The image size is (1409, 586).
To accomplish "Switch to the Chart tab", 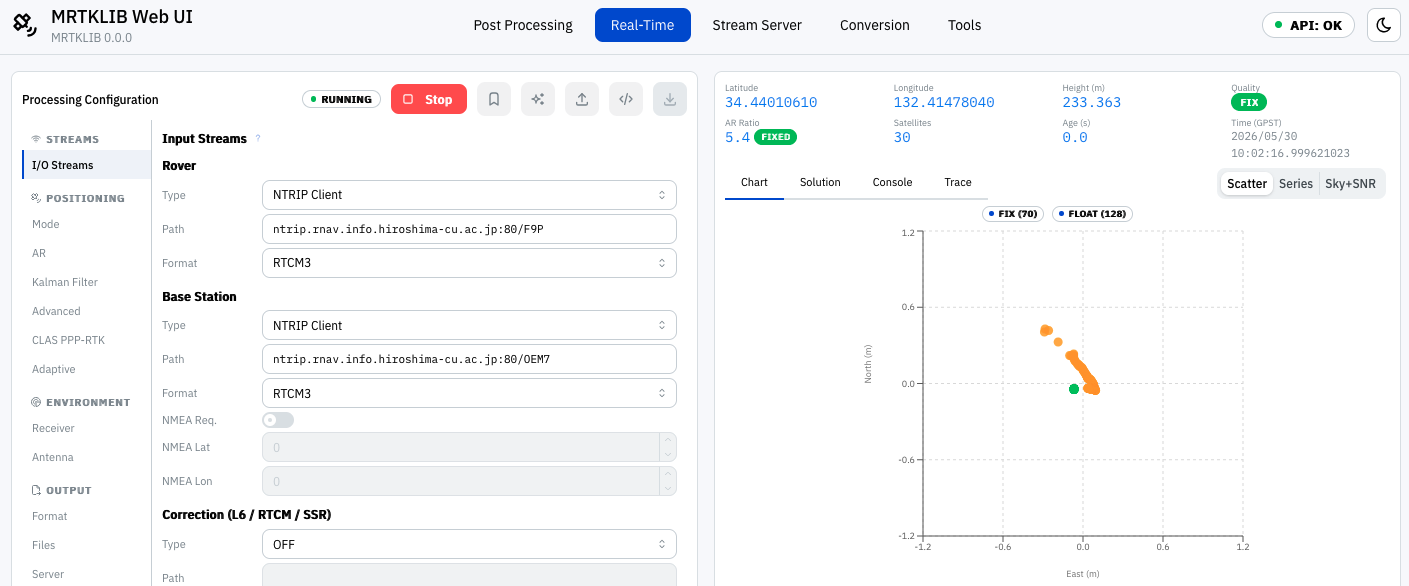I will (754, 182).
